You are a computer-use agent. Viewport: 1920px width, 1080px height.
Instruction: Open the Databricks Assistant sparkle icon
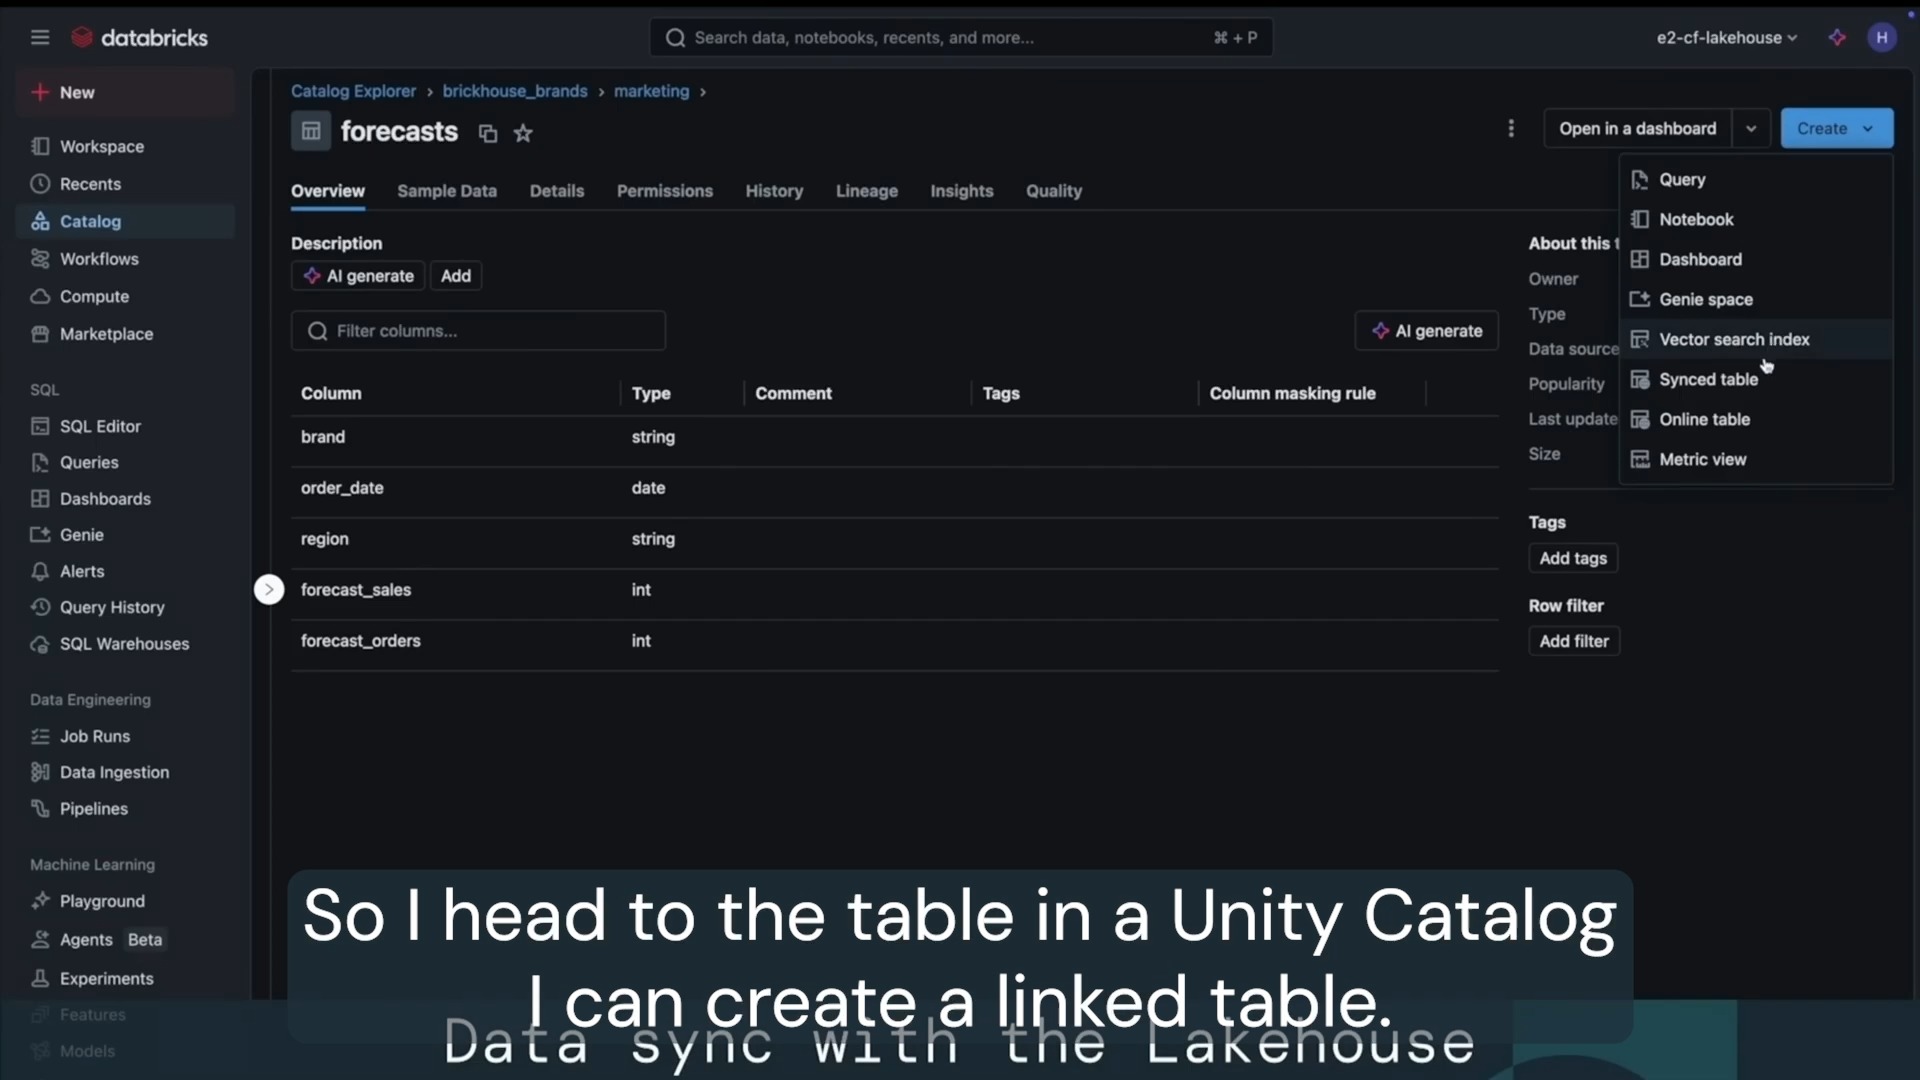point(1837,37)
